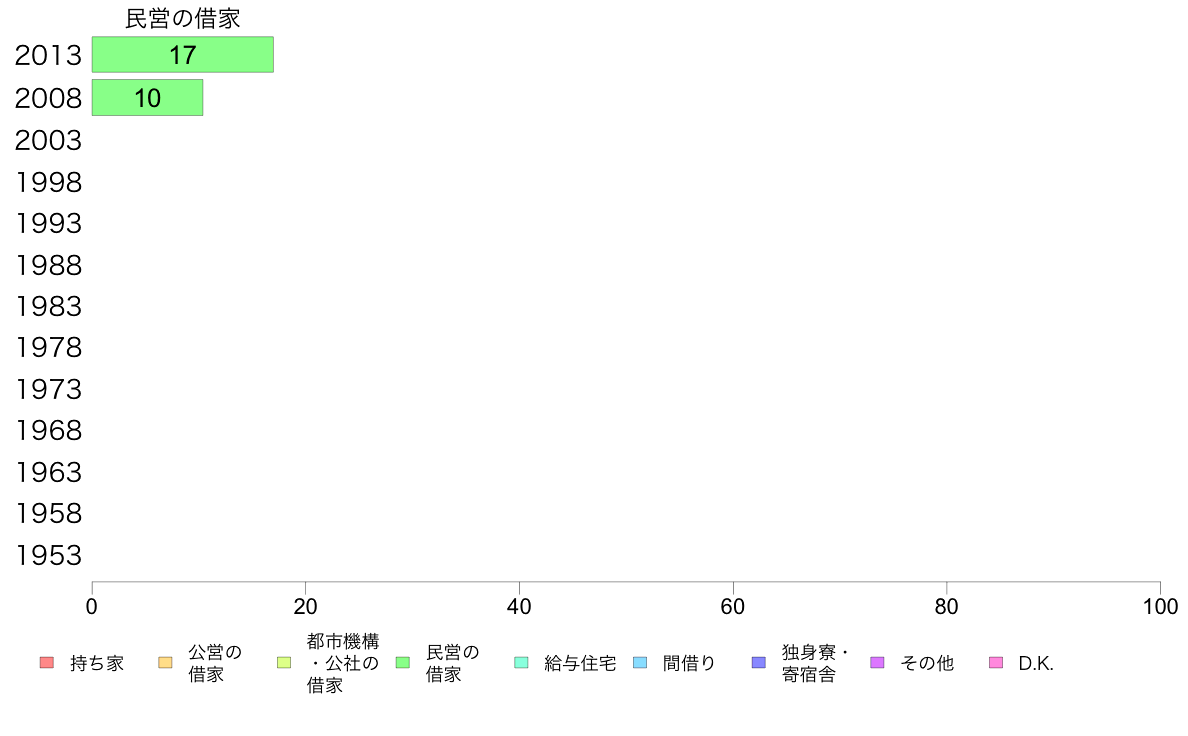Screen dimensions: 1188x736
Task: Click the orange 公営の借家 legend swatch
Action: [x=165, y=662]
